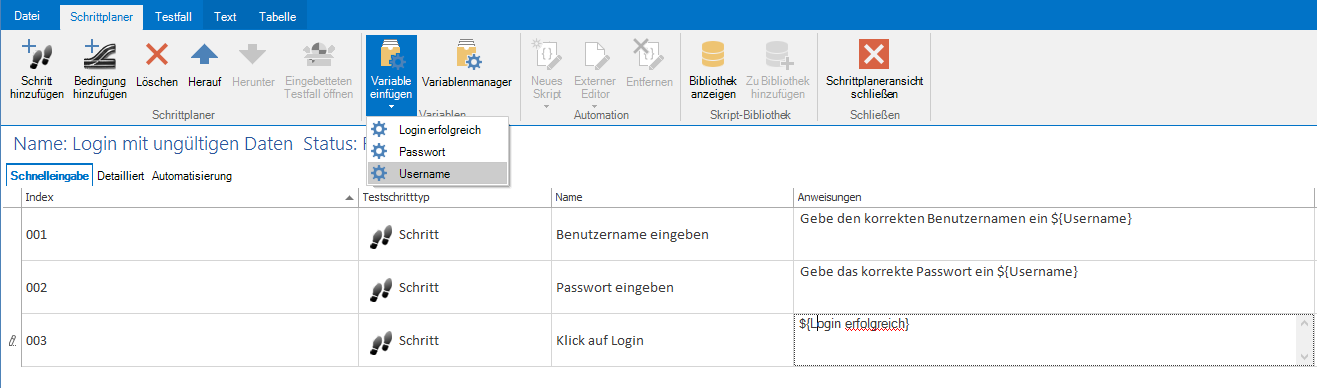Open the Automatisierung tab
Viewport: 1317px width, 388px height.
tap(192, 176)
